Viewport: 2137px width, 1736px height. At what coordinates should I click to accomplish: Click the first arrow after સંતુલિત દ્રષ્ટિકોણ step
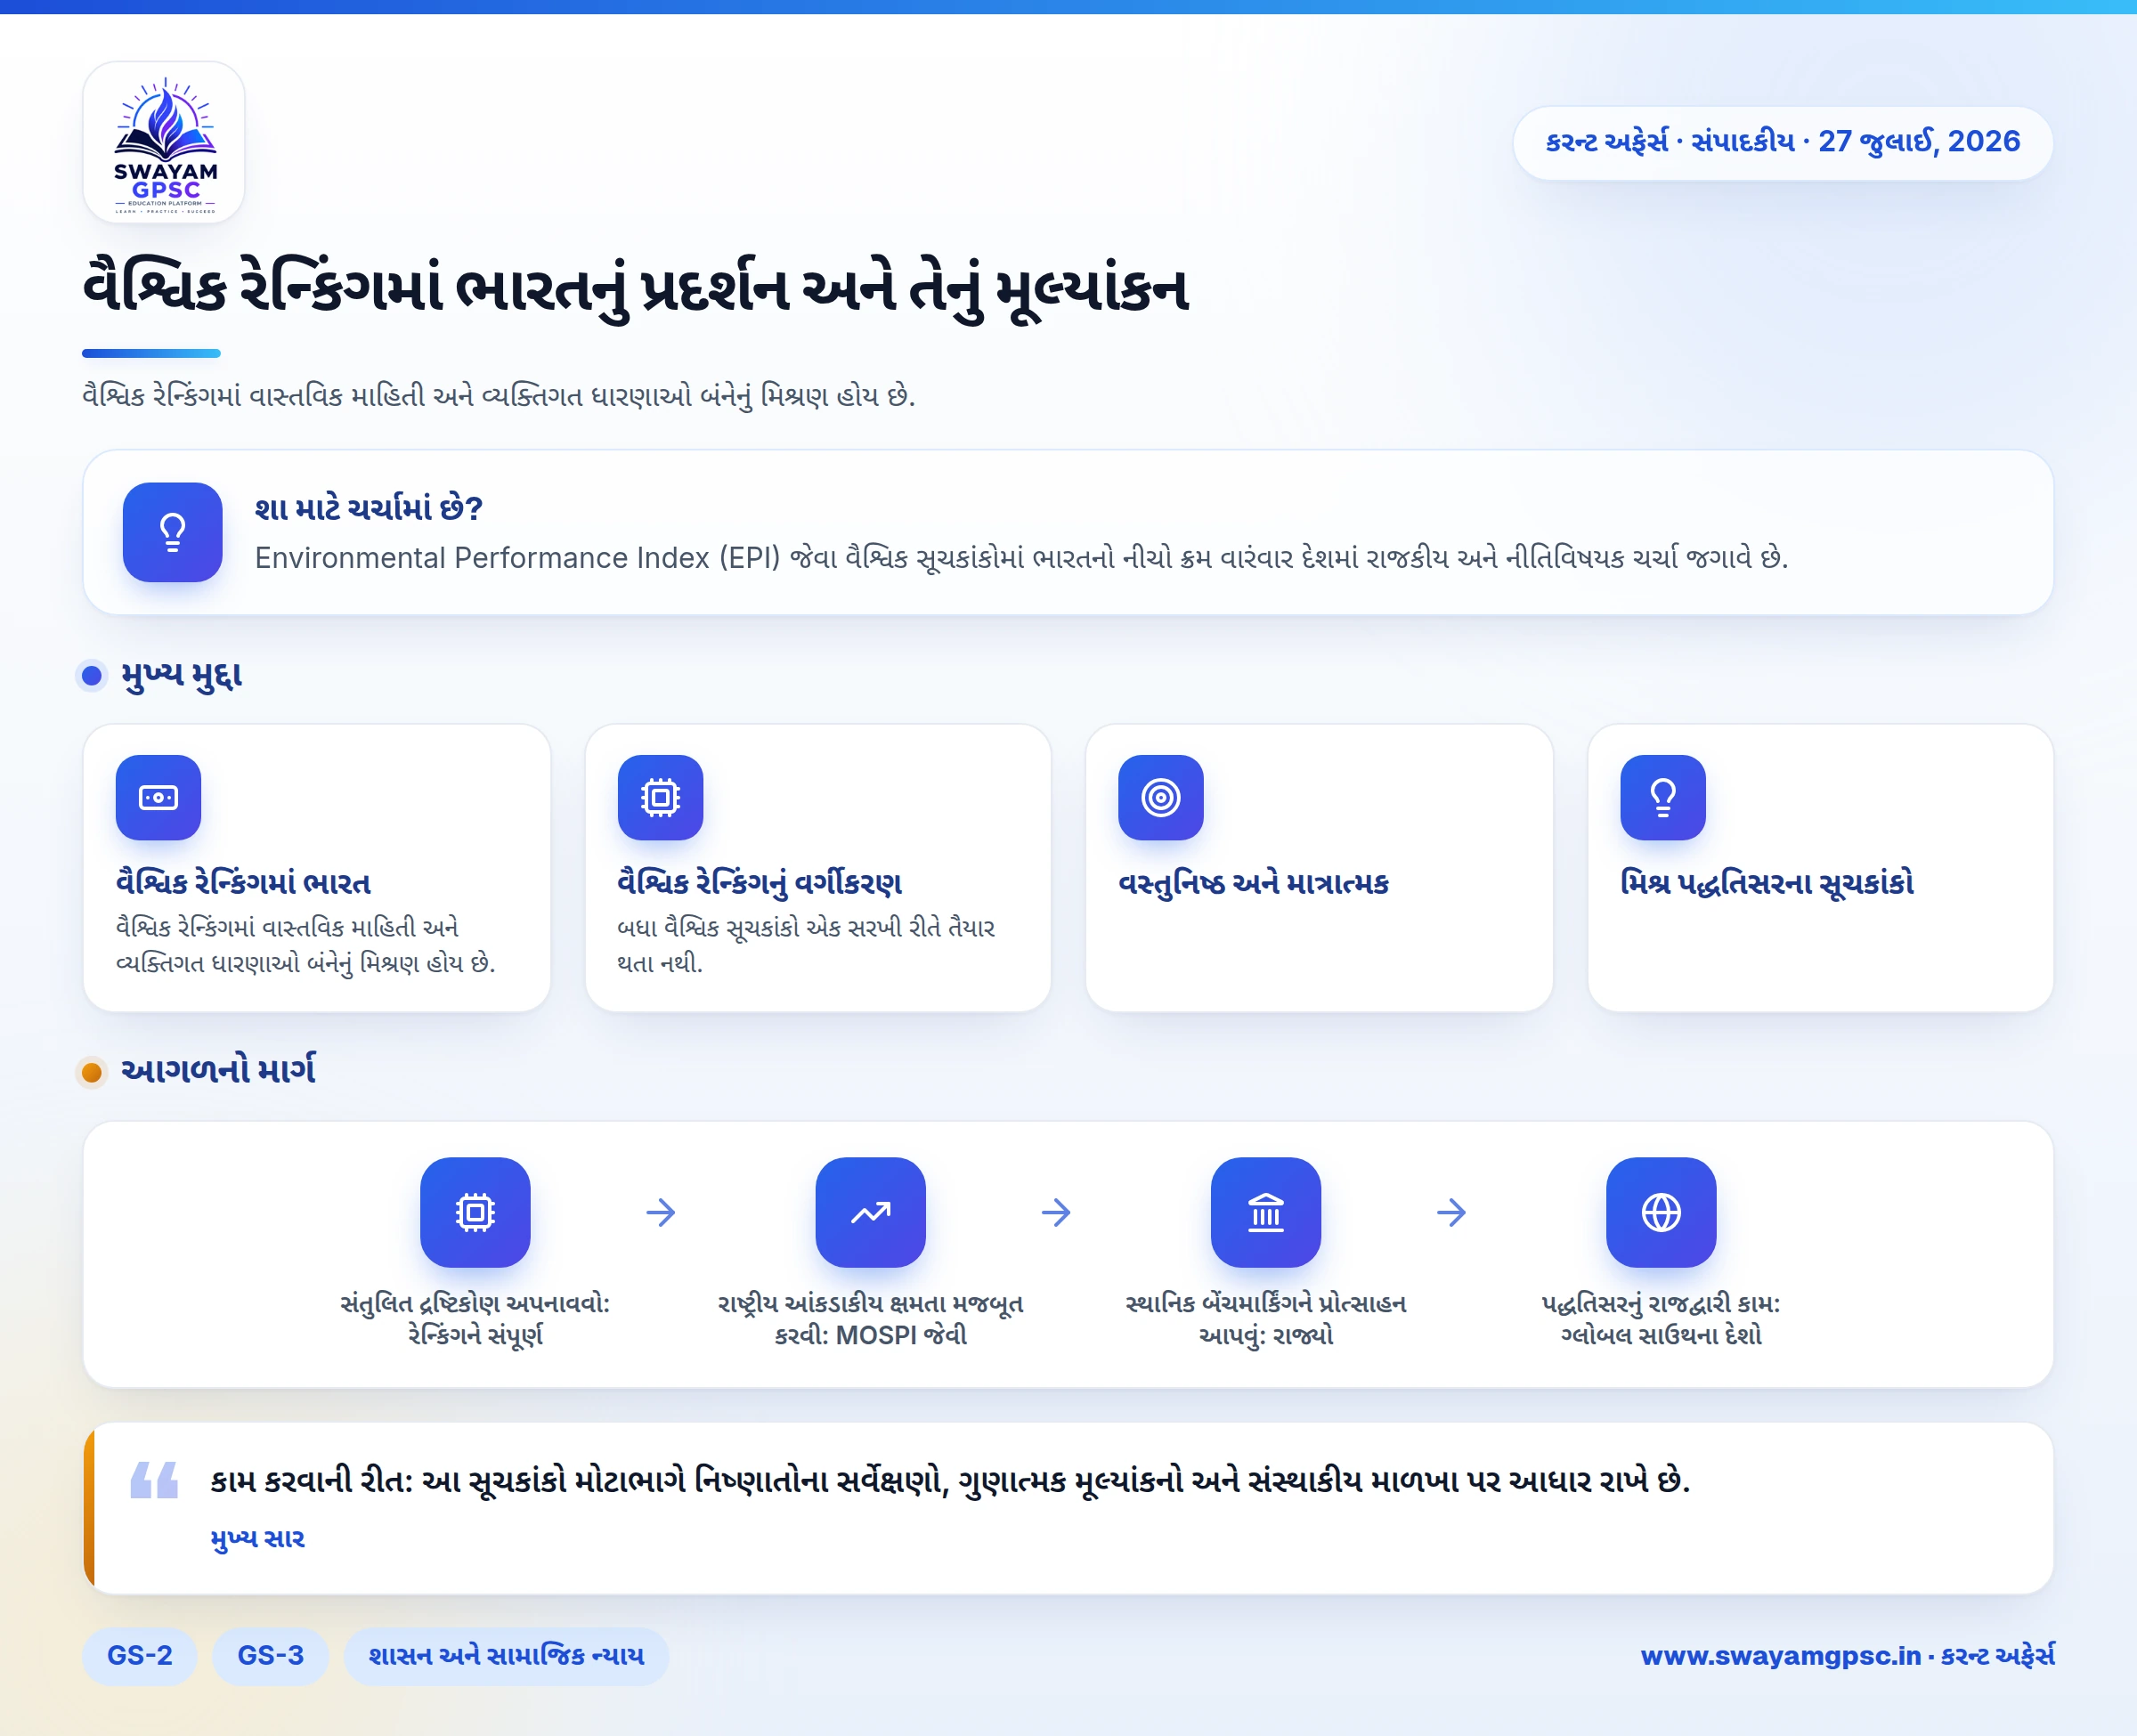coord(661,1212)
